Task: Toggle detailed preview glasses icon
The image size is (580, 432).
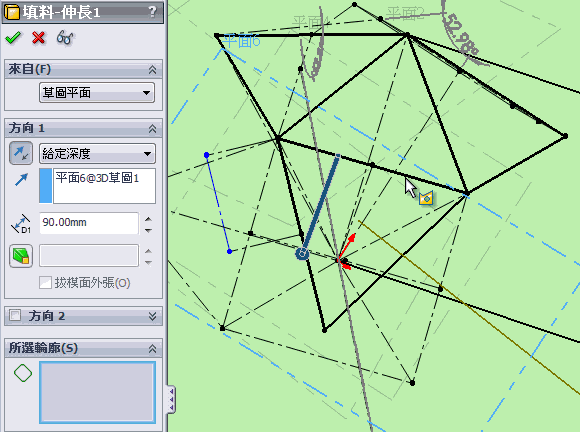Action: (x=65, y=38)
